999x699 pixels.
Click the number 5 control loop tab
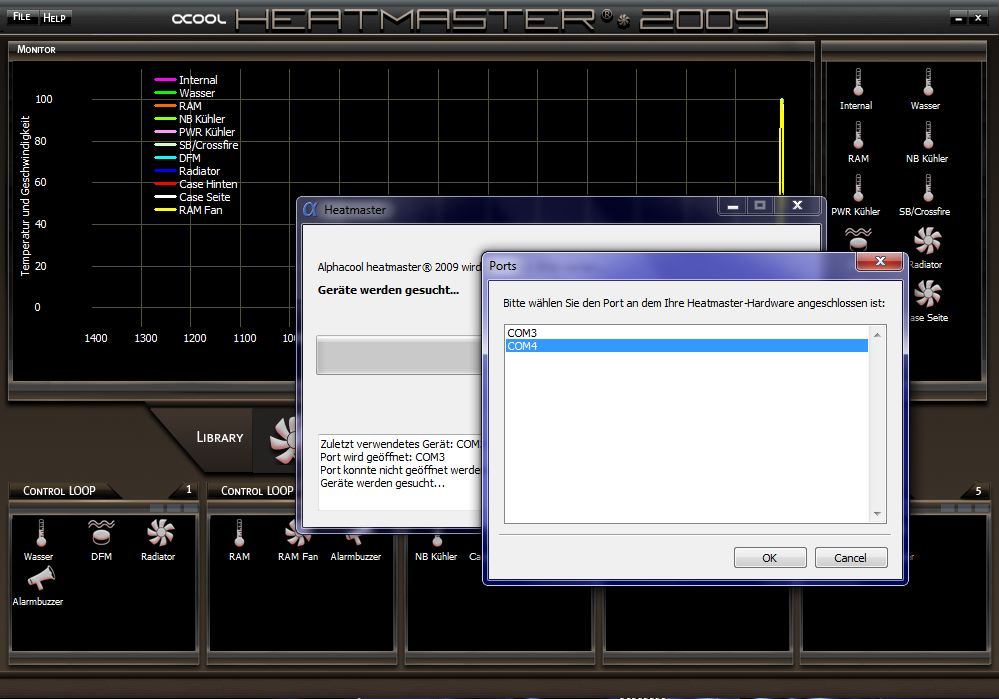(x=978, y=491)
